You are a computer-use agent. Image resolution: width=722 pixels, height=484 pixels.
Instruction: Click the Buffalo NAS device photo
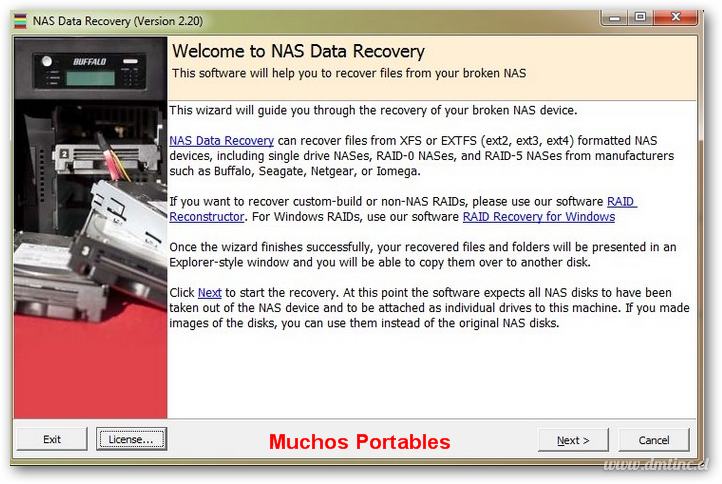(x=91, y=228)
